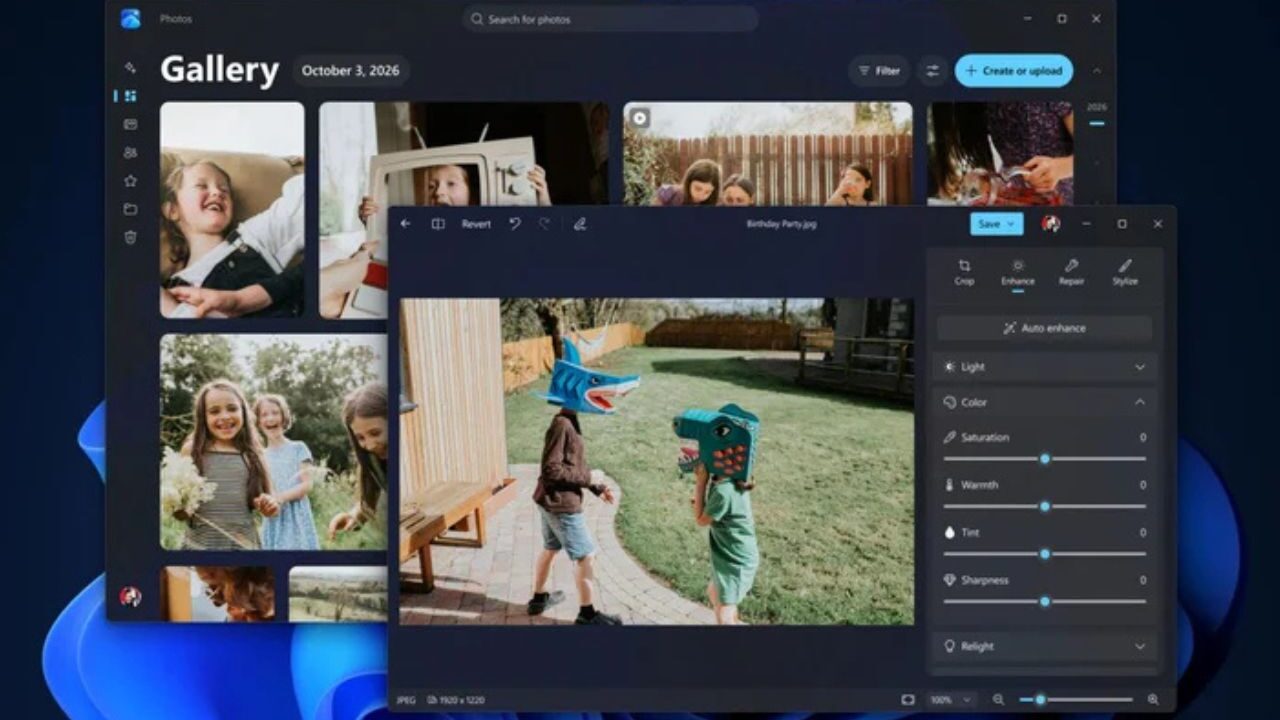Click the Auto enhance button

[1045, 328]
